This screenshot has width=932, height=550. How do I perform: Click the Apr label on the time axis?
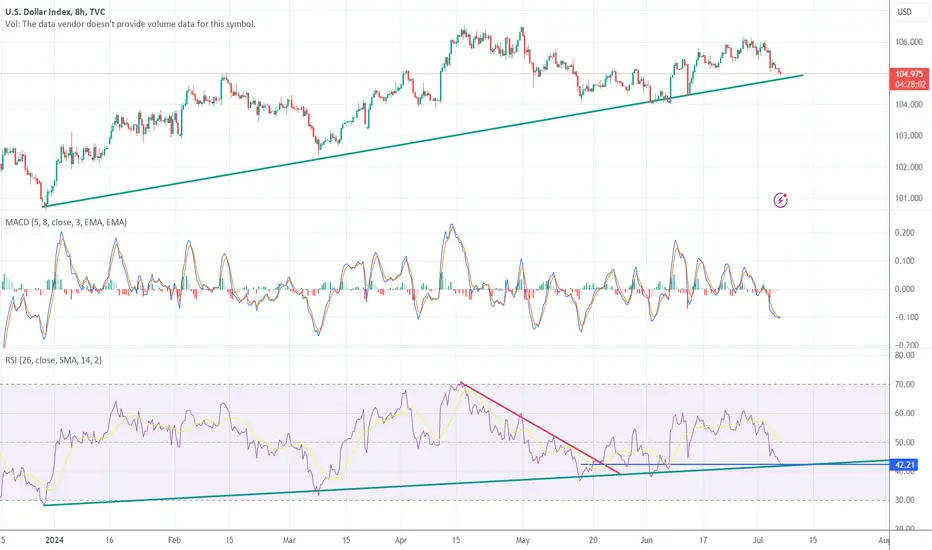coord(401,540)
